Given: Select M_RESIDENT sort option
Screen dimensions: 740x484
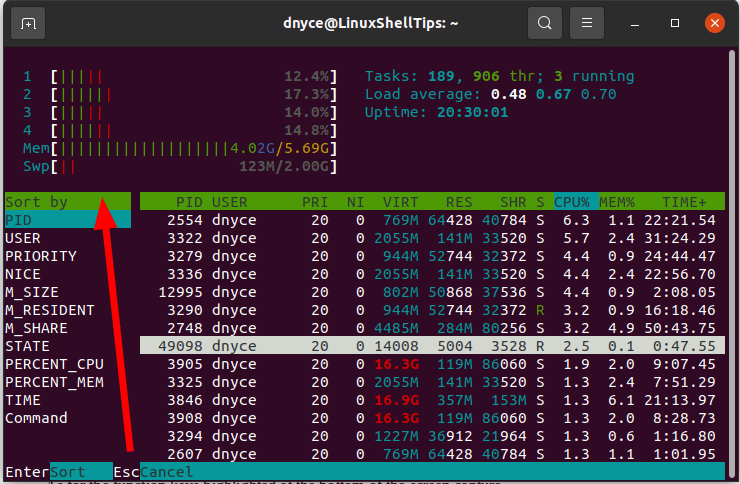Looking at the screenshot, I should tap(68, 310).
